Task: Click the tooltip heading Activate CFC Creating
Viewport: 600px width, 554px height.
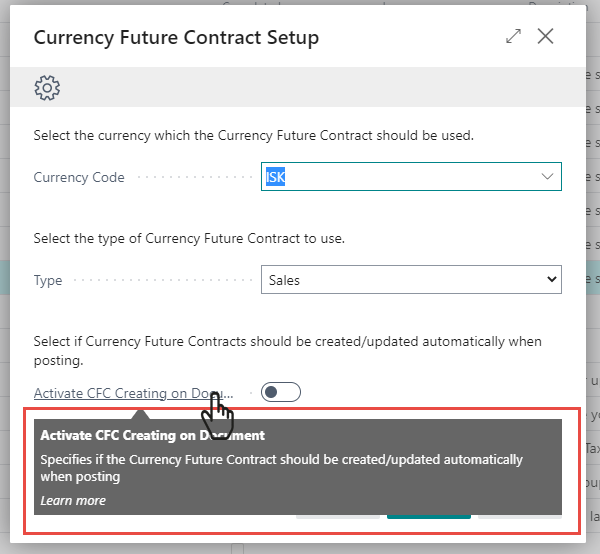Action: (152, 435)
